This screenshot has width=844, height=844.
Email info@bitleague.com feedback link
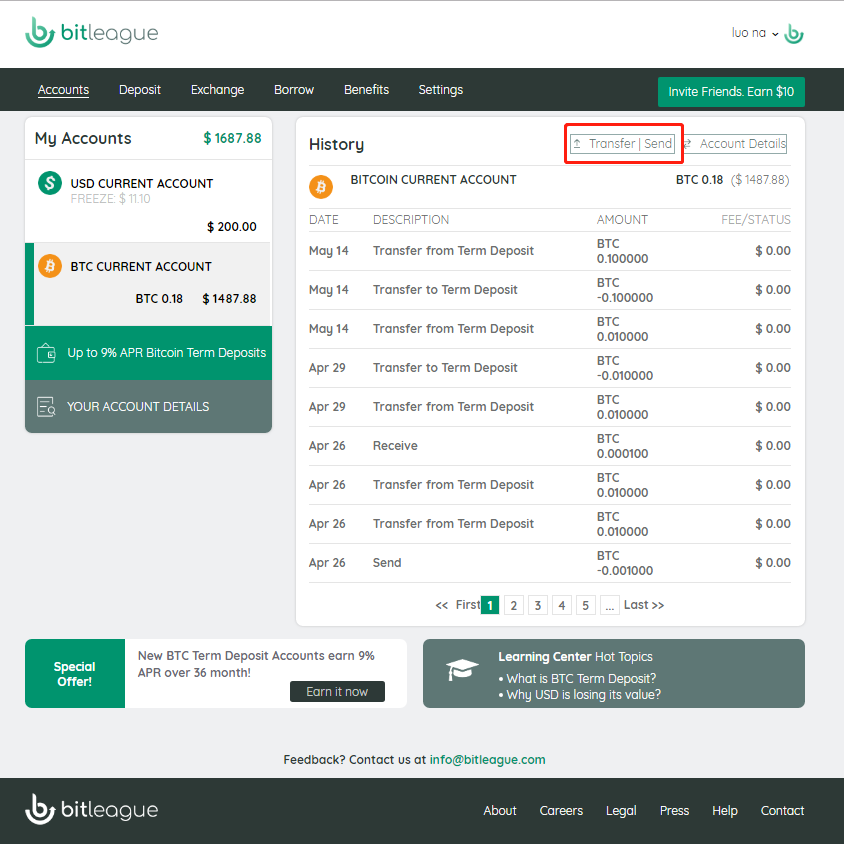[487, 759]
